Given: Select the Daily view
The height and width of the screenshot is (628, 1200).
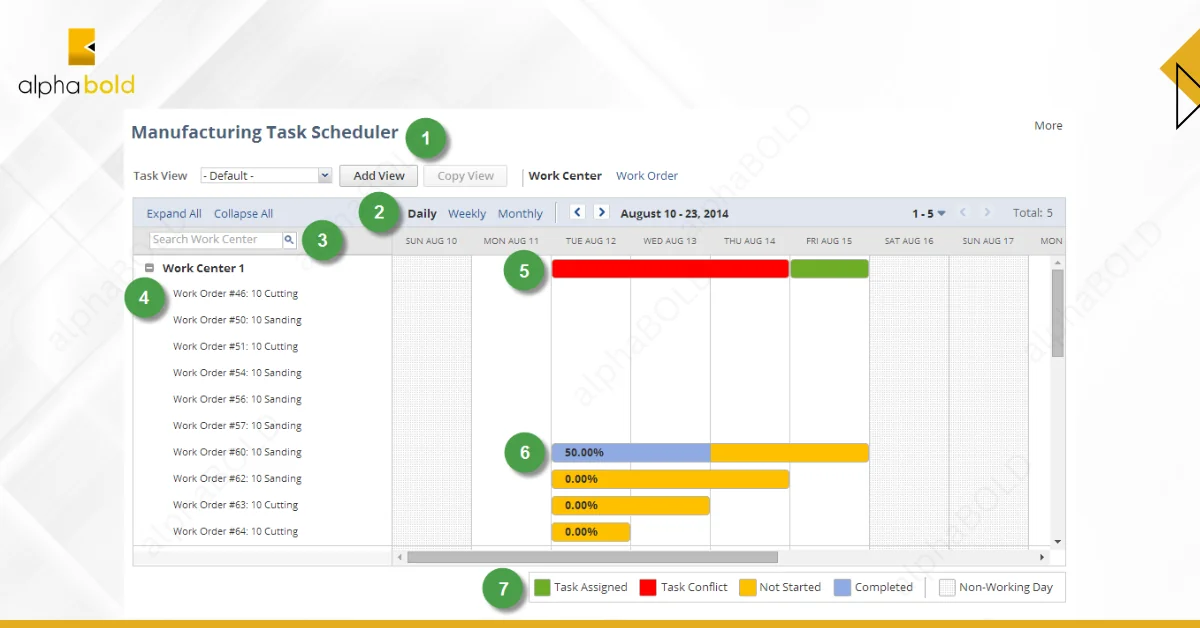Looking at the screenshot, I should click(422, 213).
